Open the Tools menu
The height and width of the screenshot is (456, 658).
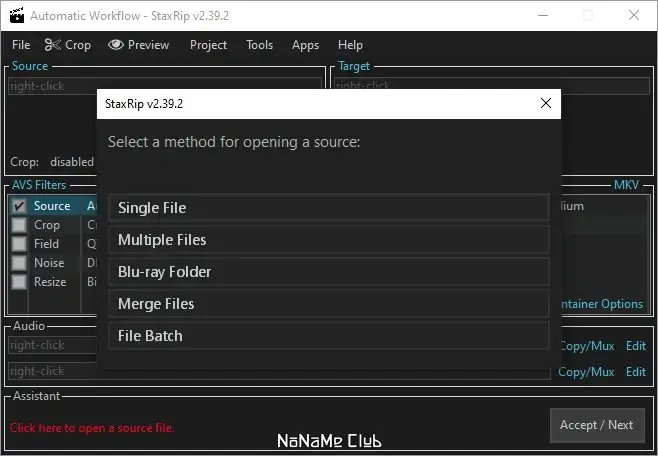coord(259,45)
